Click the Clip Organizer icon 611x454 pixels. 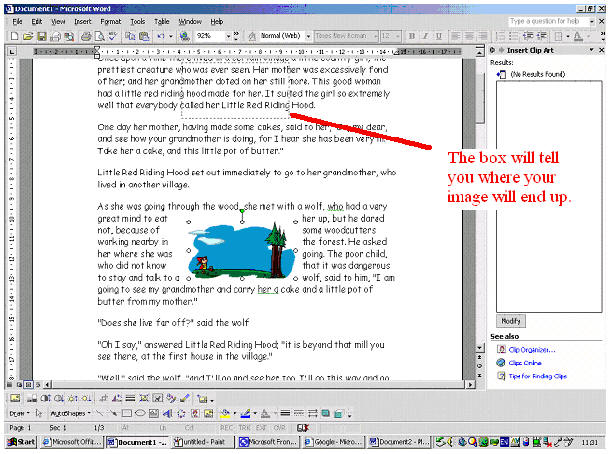pyautogui.click(x=500, y=348)
